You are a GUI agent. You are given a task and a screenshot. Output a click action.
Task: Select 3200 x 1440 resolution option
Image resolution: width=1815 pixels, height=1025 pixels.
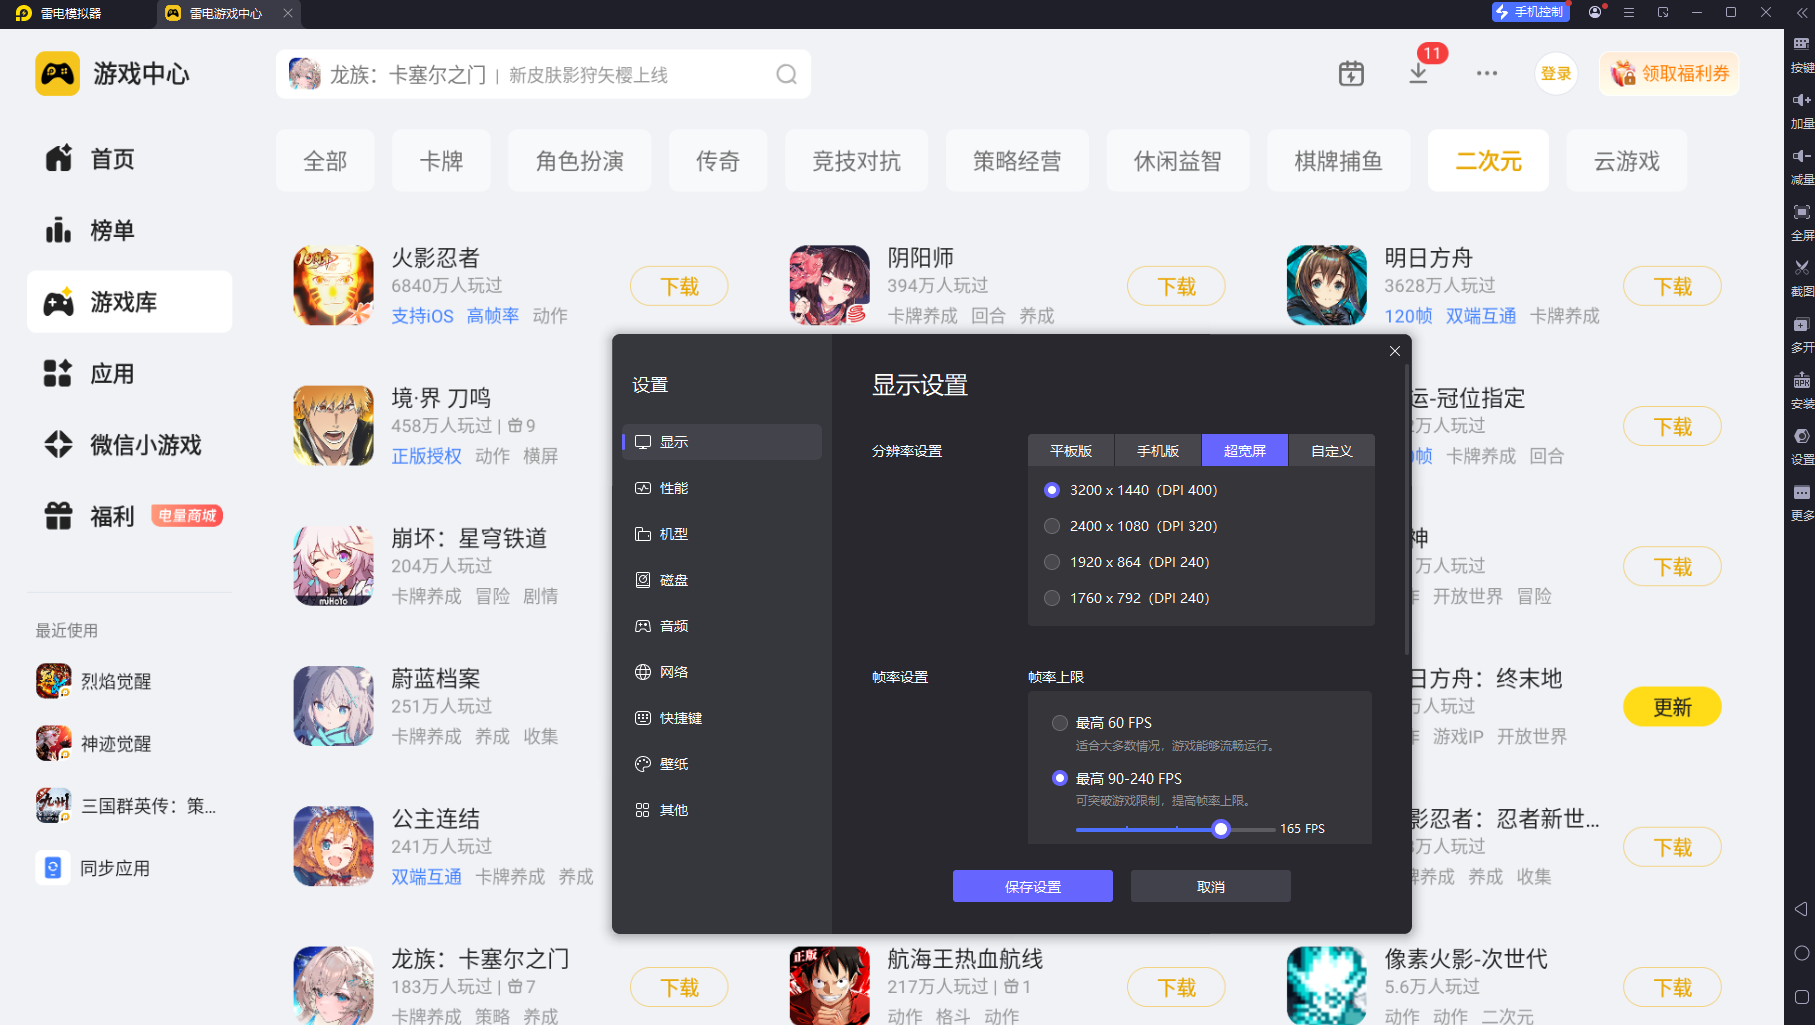click(x=1130, y=490)
